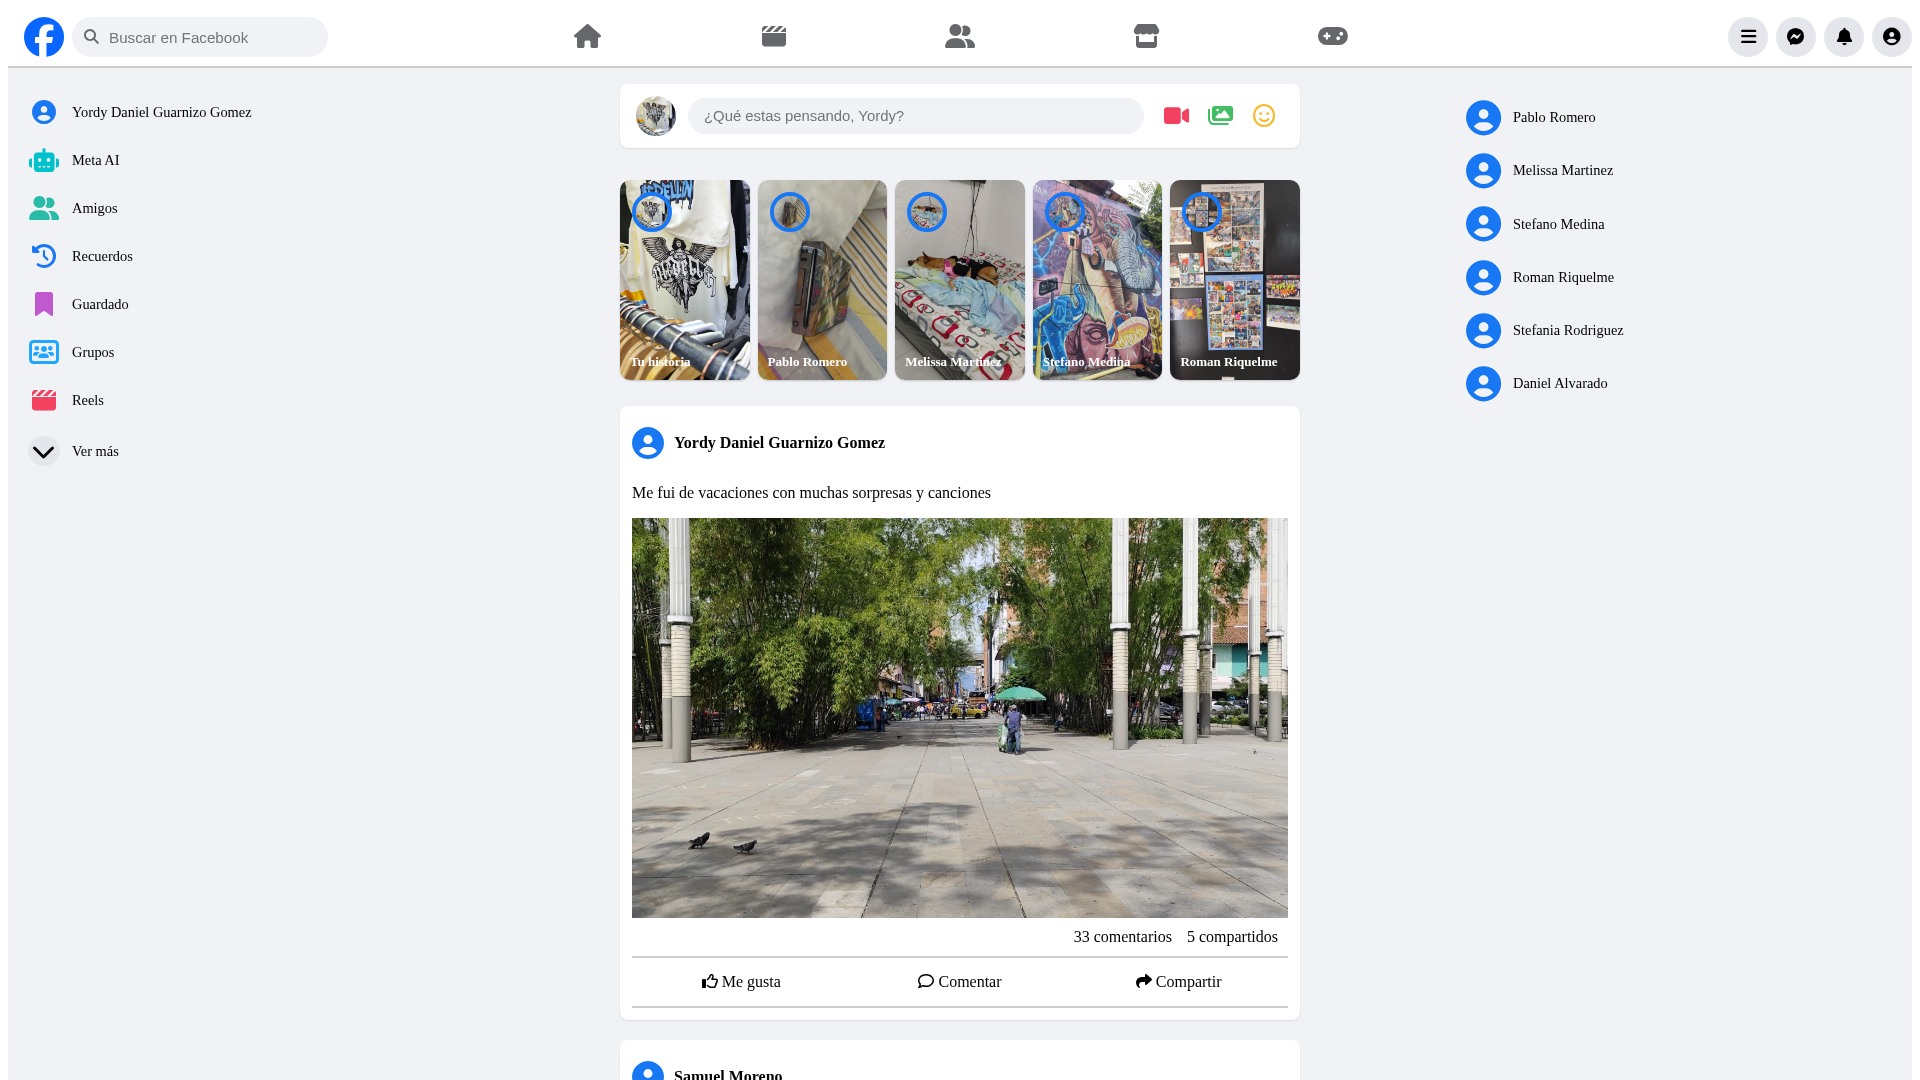Open the Friends tab in top bar
The height and width of the screenshot is (1080, 1920).
click(960, 36)
